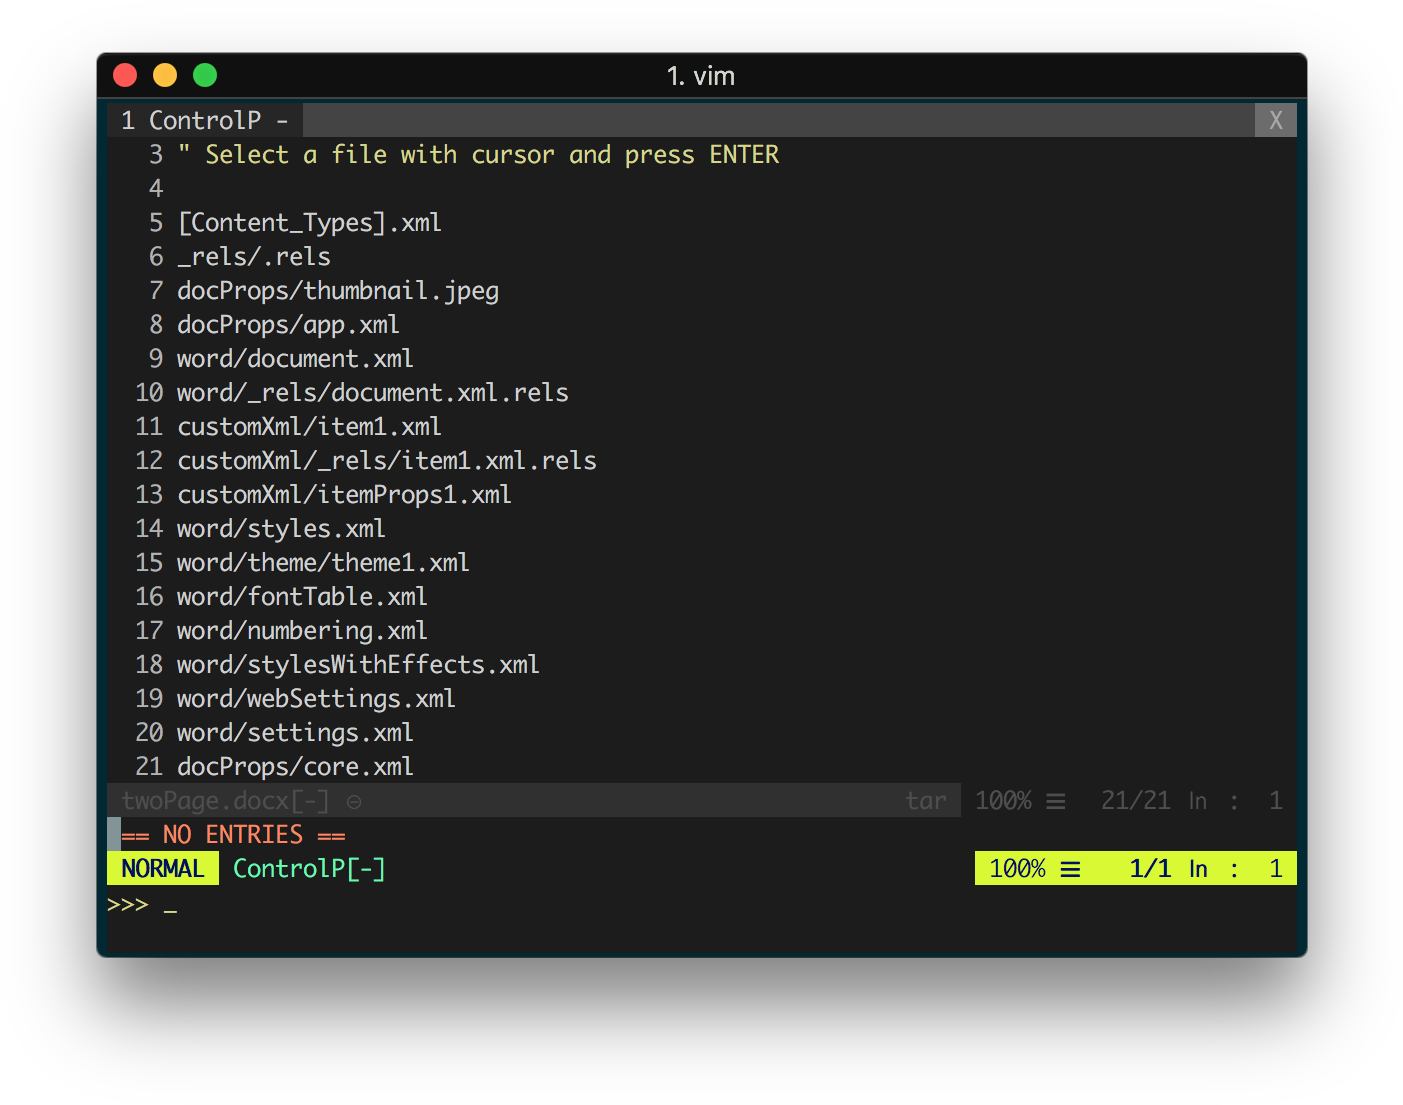Select customXml/itemProps1.xml entry
The width and height of the screenshot is (1403, 1105).
click(344, 495)
